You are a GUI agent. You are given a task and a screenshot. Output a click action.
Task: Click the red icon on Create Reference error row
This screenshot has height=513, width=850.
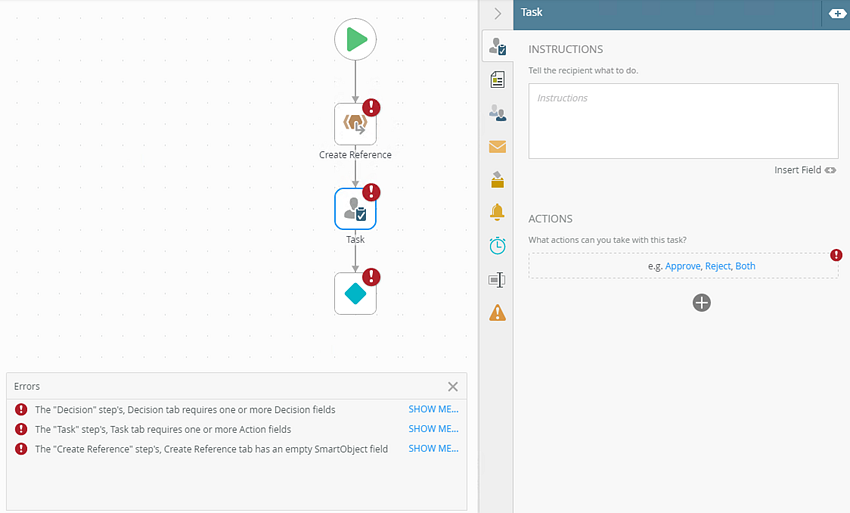[21, 448]
